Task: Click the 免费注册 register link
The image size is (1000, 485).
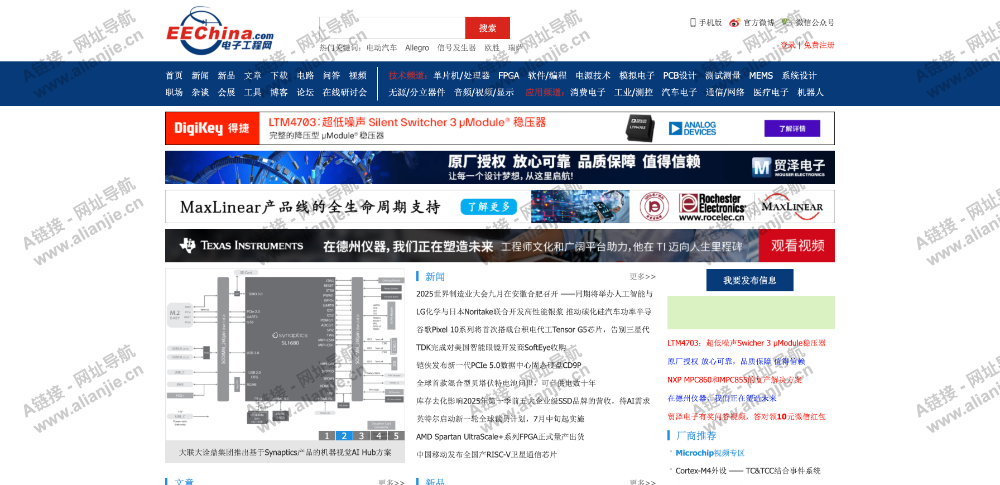Action: [819, 45]
